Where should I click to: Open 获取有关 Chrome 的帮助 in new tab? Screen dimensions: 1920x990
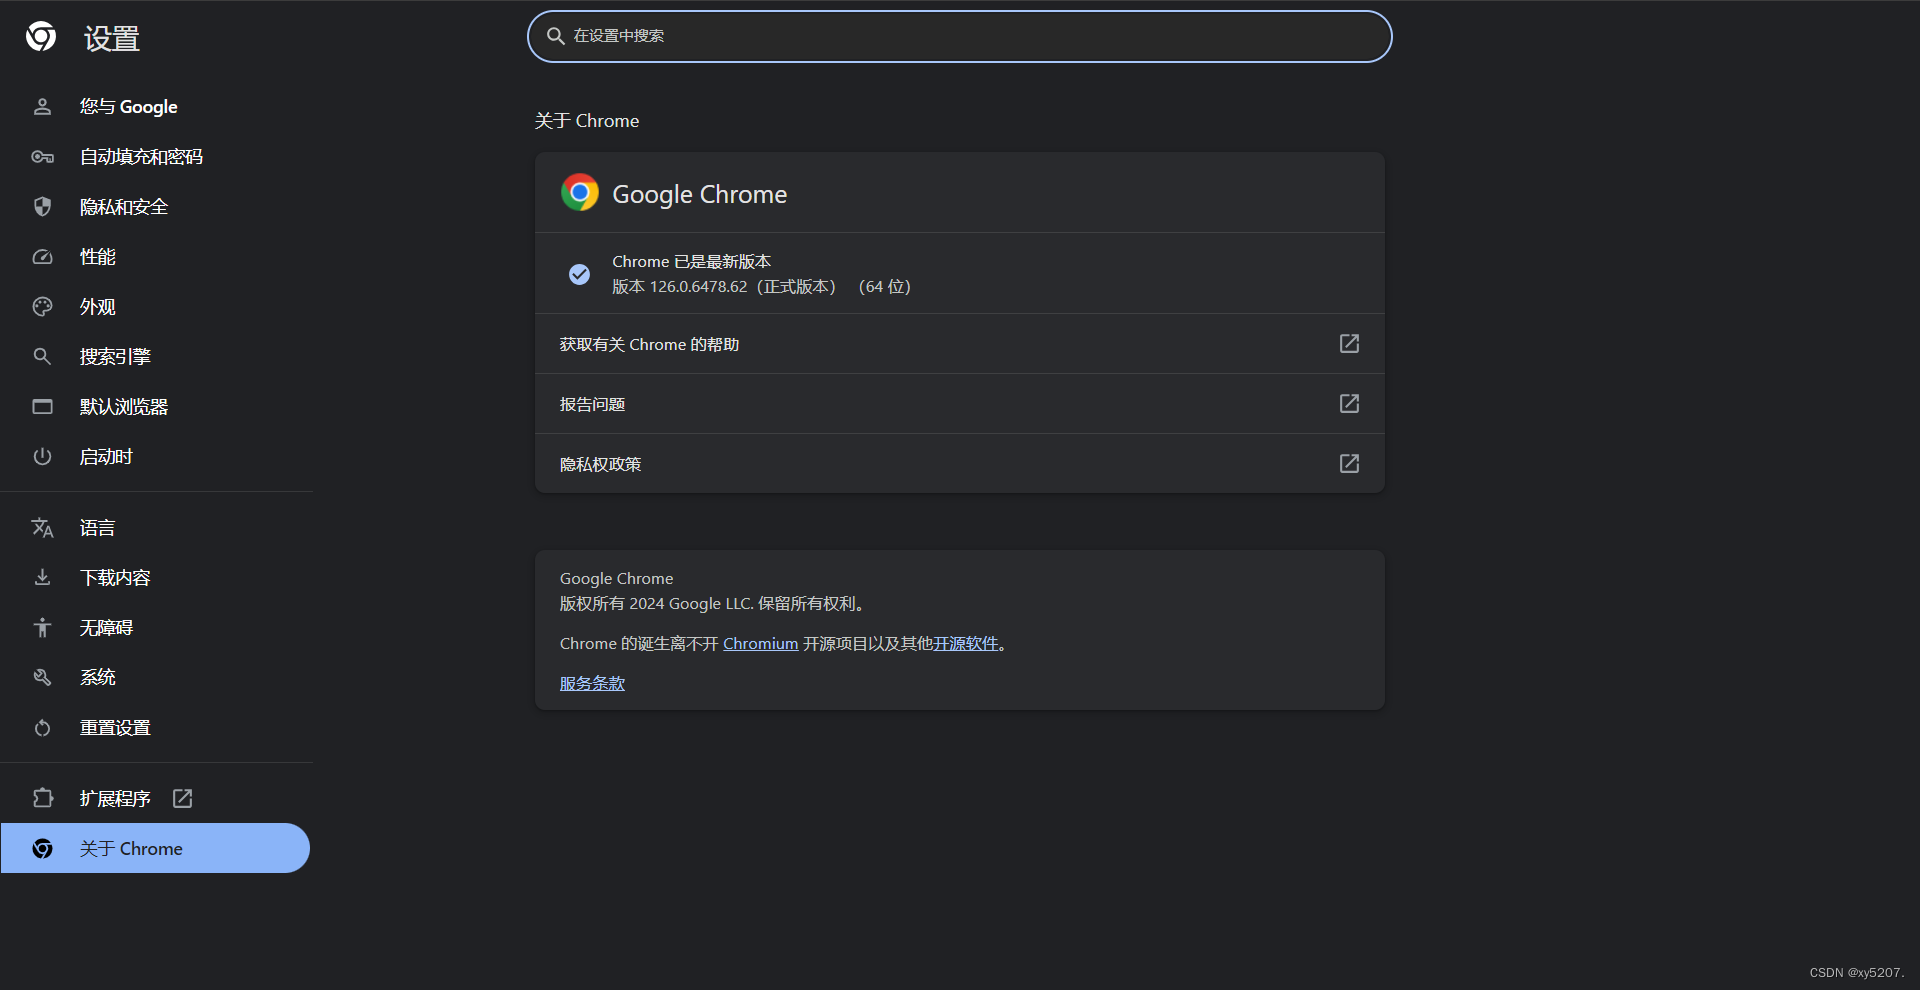pyautogui.click(x=1348, y=343)
